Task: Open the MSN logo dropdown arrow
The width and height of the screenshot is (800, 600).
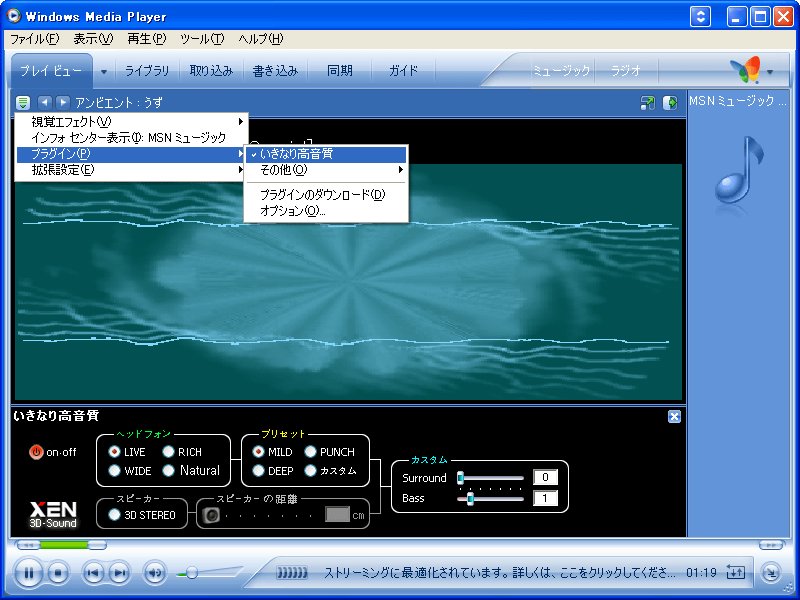Action: (x=770, y=72)
